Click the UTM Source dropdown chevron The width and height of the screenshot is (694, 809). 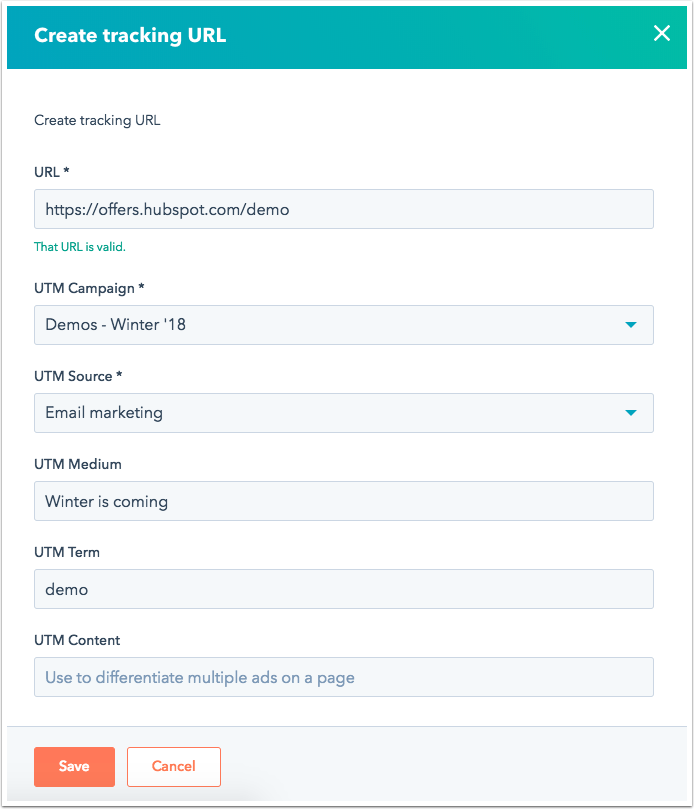point(632,412)
